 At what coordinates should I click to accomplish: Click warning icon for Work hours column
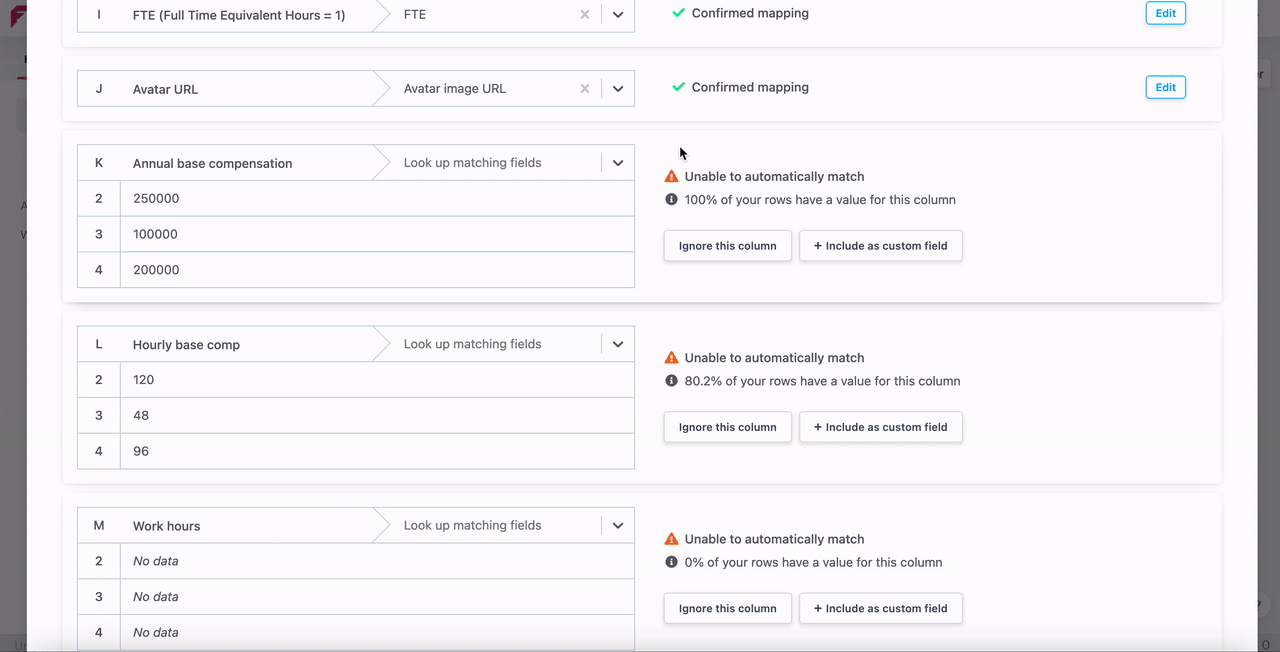point(671,538)
